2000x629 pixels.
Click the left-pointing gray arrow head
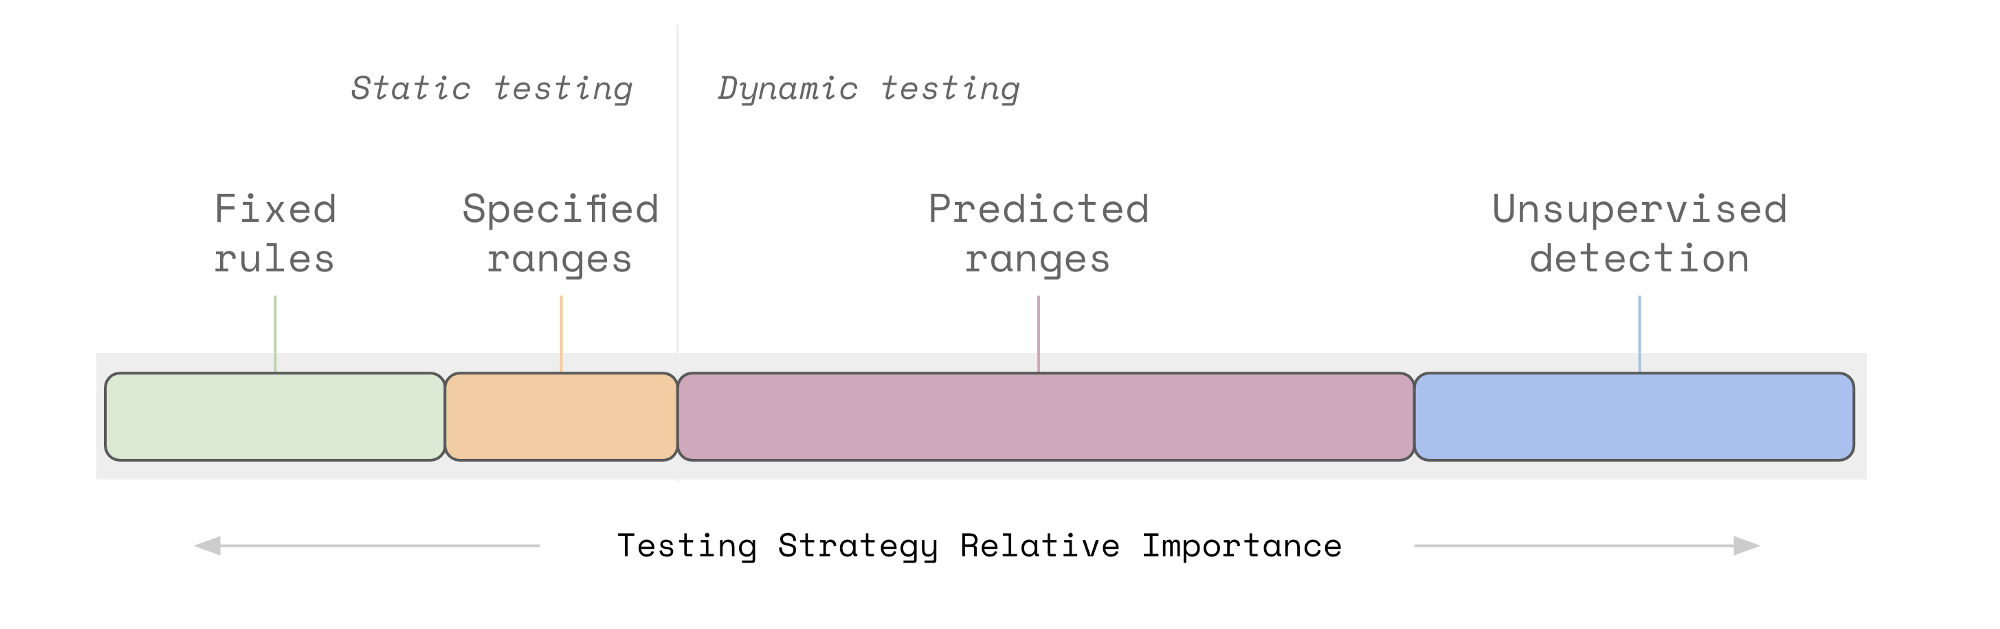point(207,546)
